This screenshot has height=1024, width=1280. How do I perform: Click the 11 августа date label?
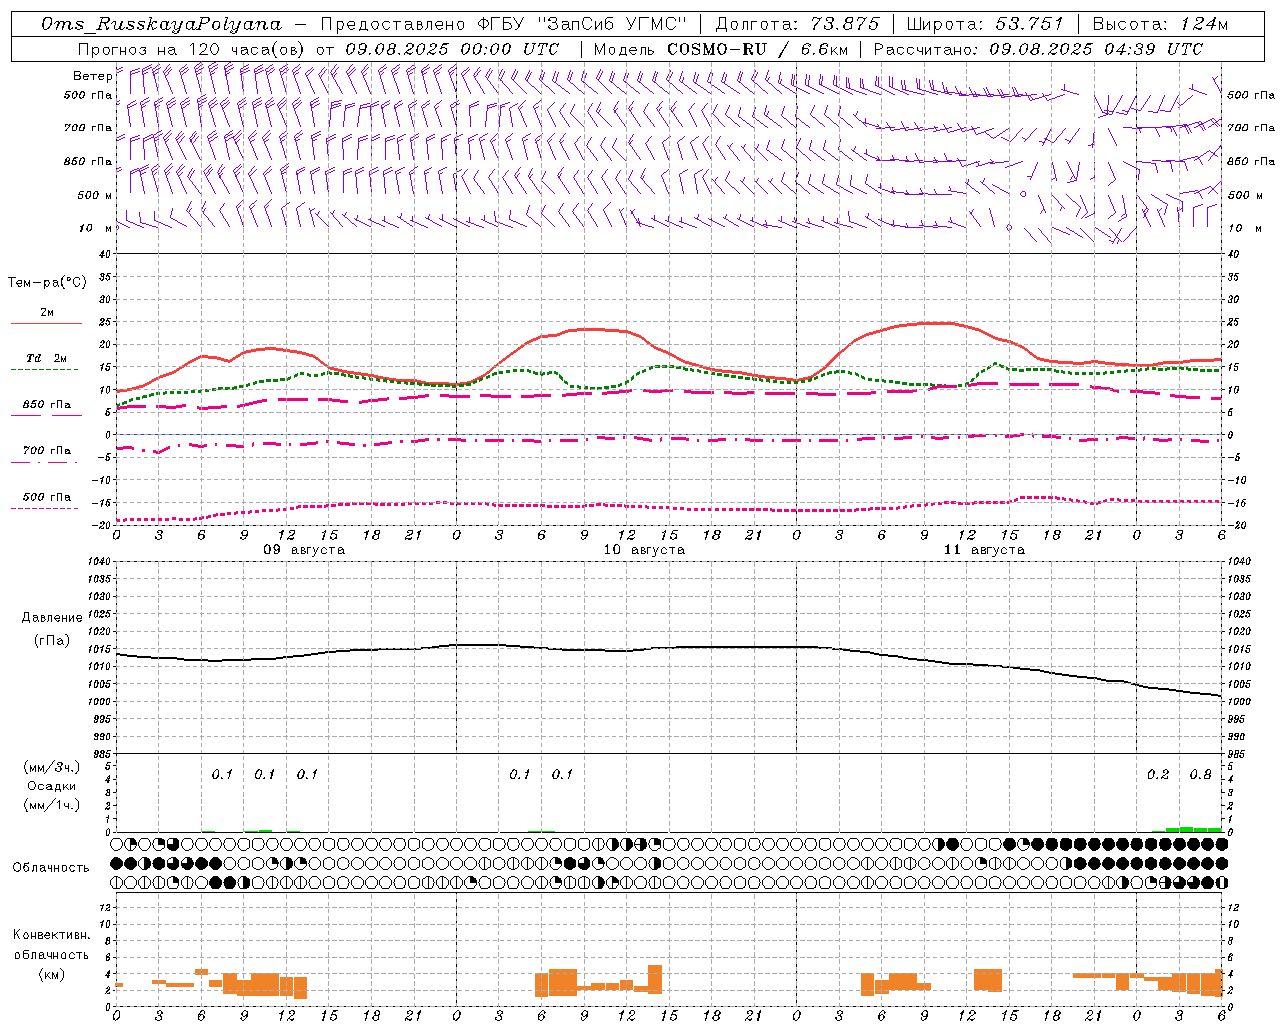[x=984, y=550]
